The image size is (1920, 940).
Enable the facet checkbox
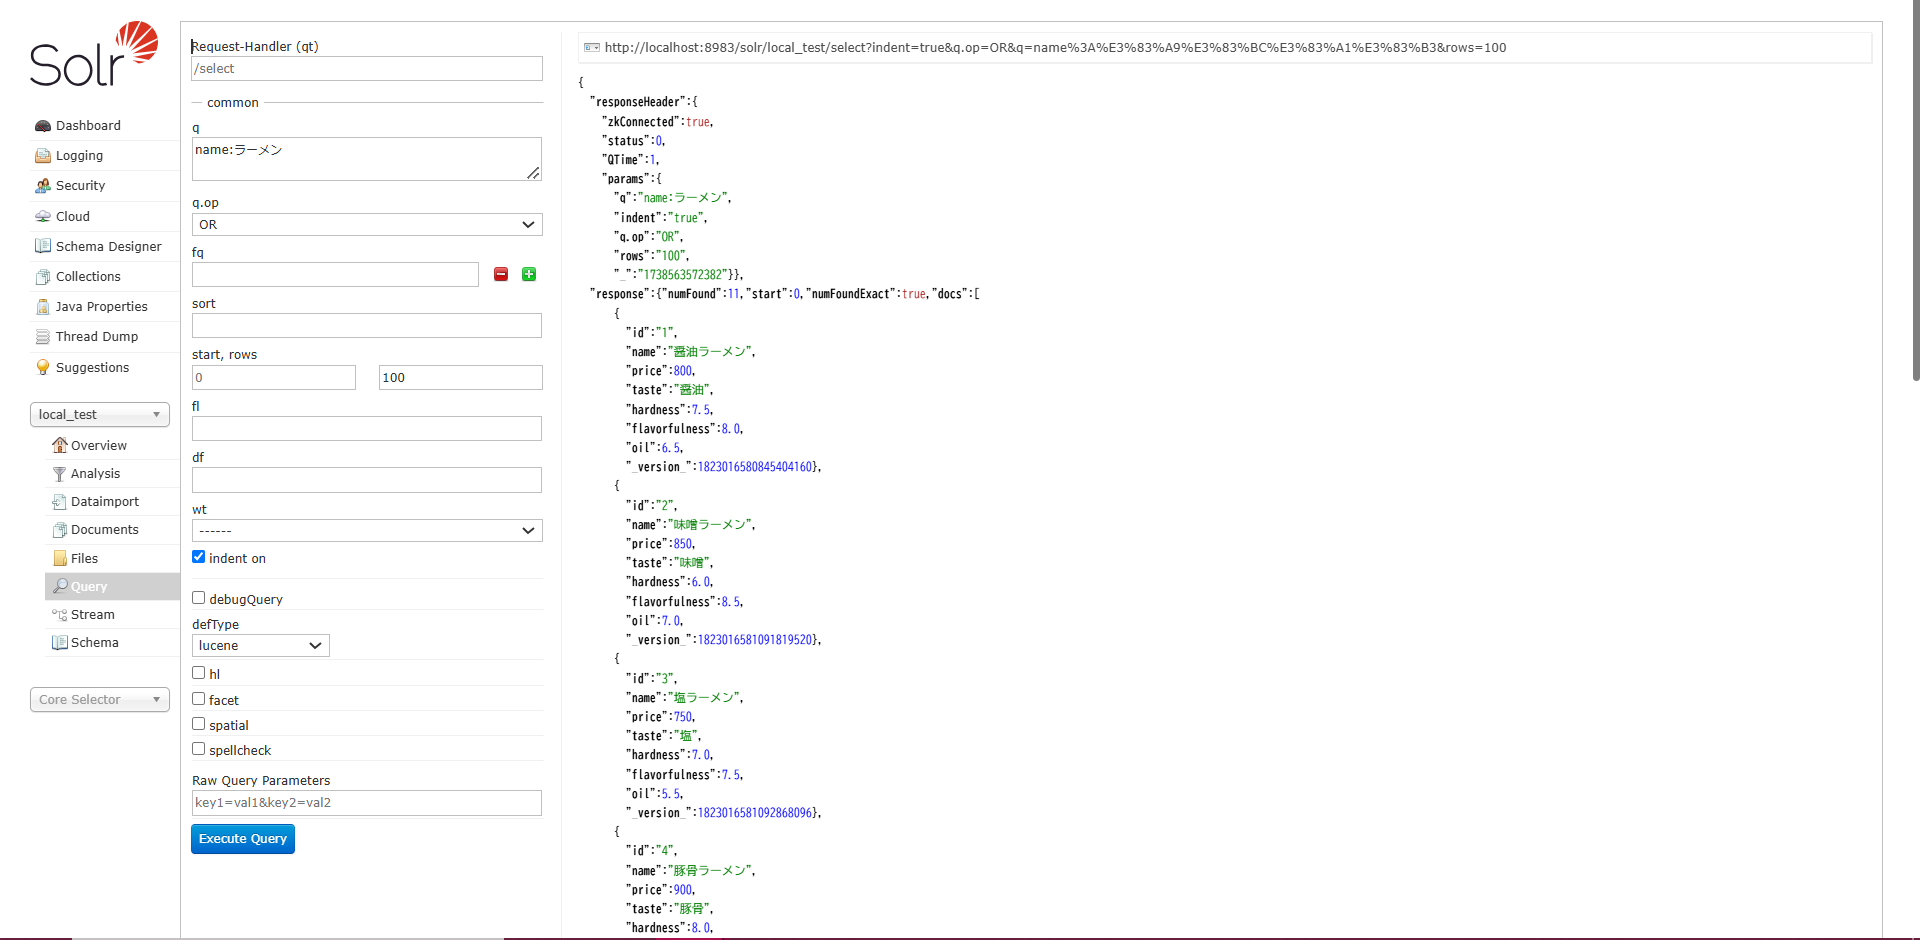199,699
